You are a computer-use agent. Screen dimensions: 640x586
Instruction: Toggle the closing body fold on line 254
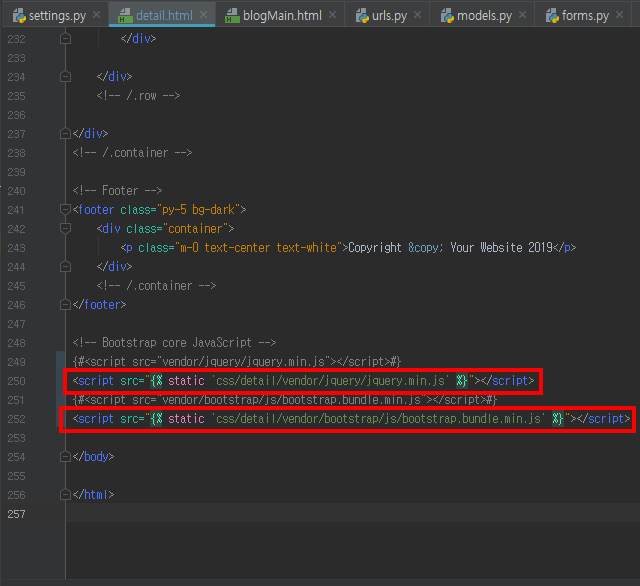65,457
